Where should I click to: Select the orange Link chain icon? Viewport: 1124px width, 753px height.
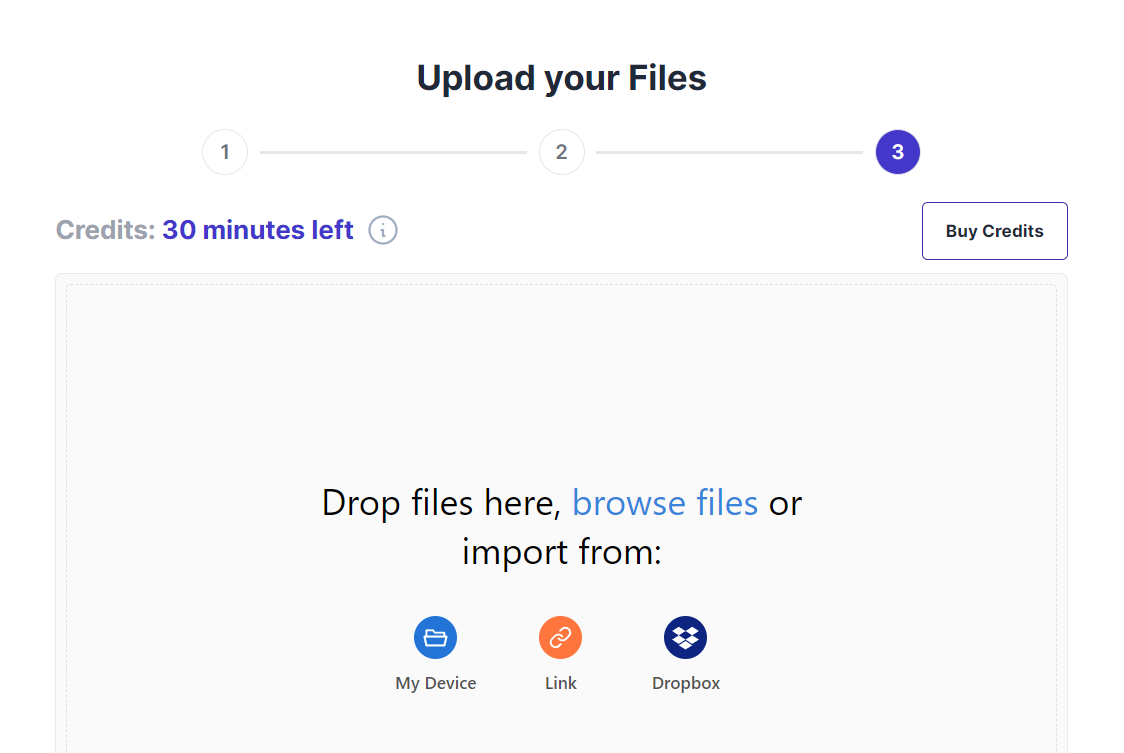pyautogui.click(x=561, y=637)
